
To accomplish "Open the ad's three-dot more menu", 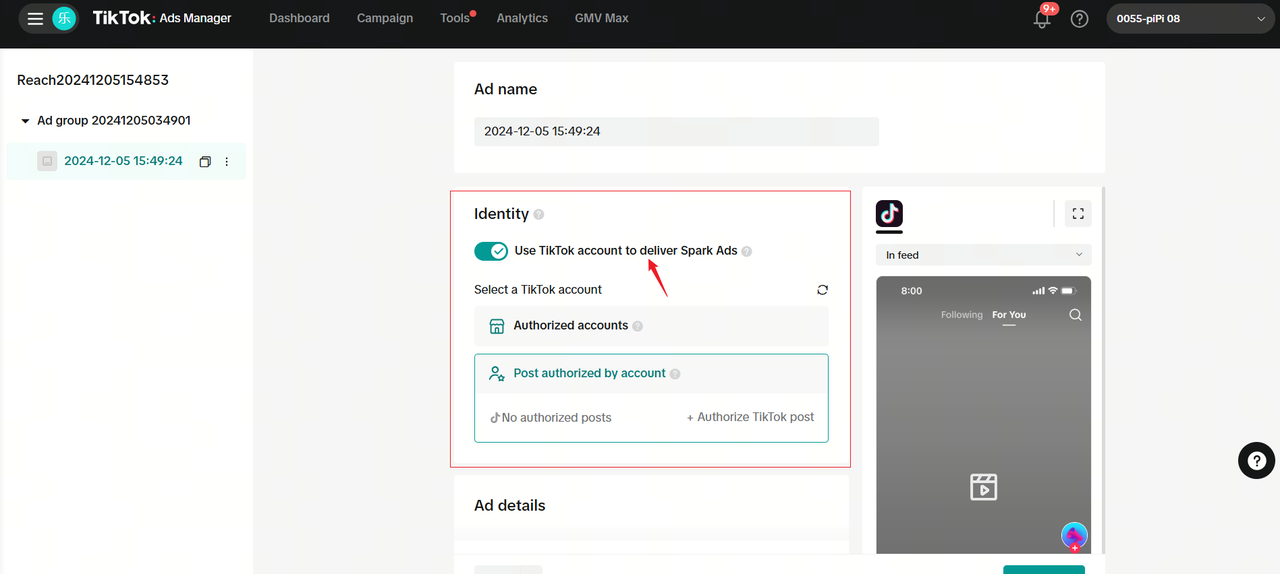I will [x=227, y=161].
